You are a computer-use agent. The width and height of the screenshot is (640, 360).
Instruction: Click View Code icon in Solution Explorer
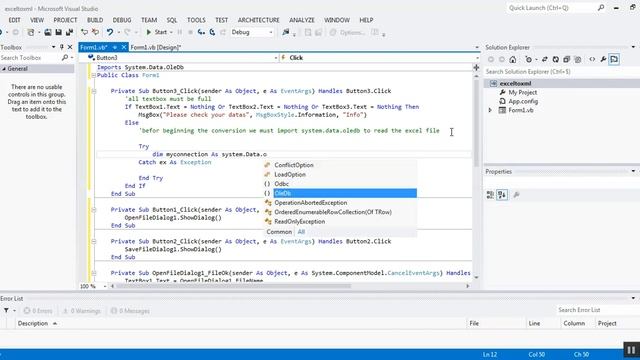(x=592, y=60)
